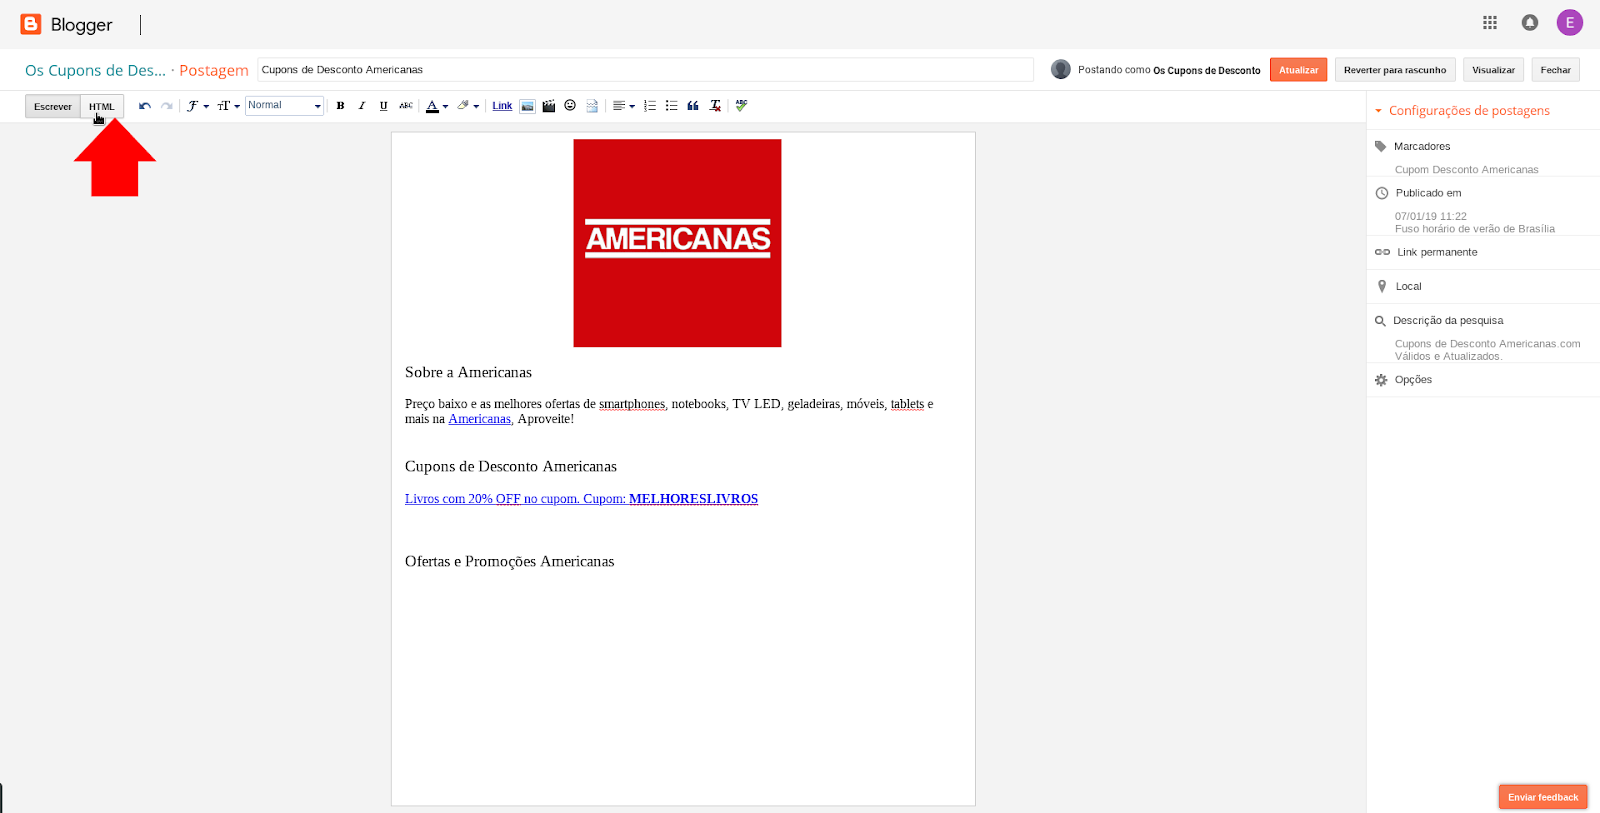Switch to the Escrever compose tab
1600x813 pixels.
(53, 106)
